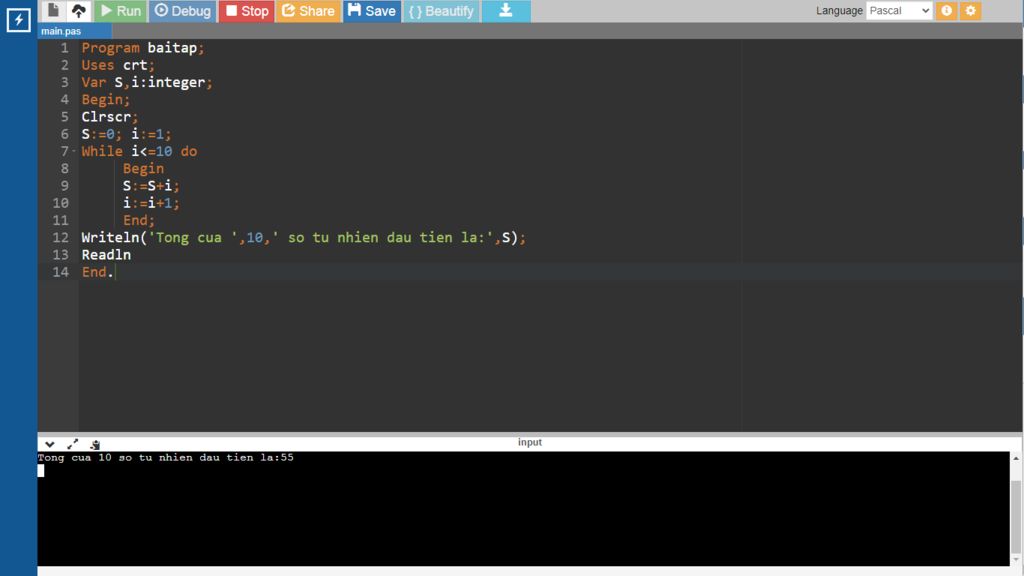Click the 'Readln' statement
Image resolution: width=1024 pixels, height=576 pixels.
click(x=106, y=255)
